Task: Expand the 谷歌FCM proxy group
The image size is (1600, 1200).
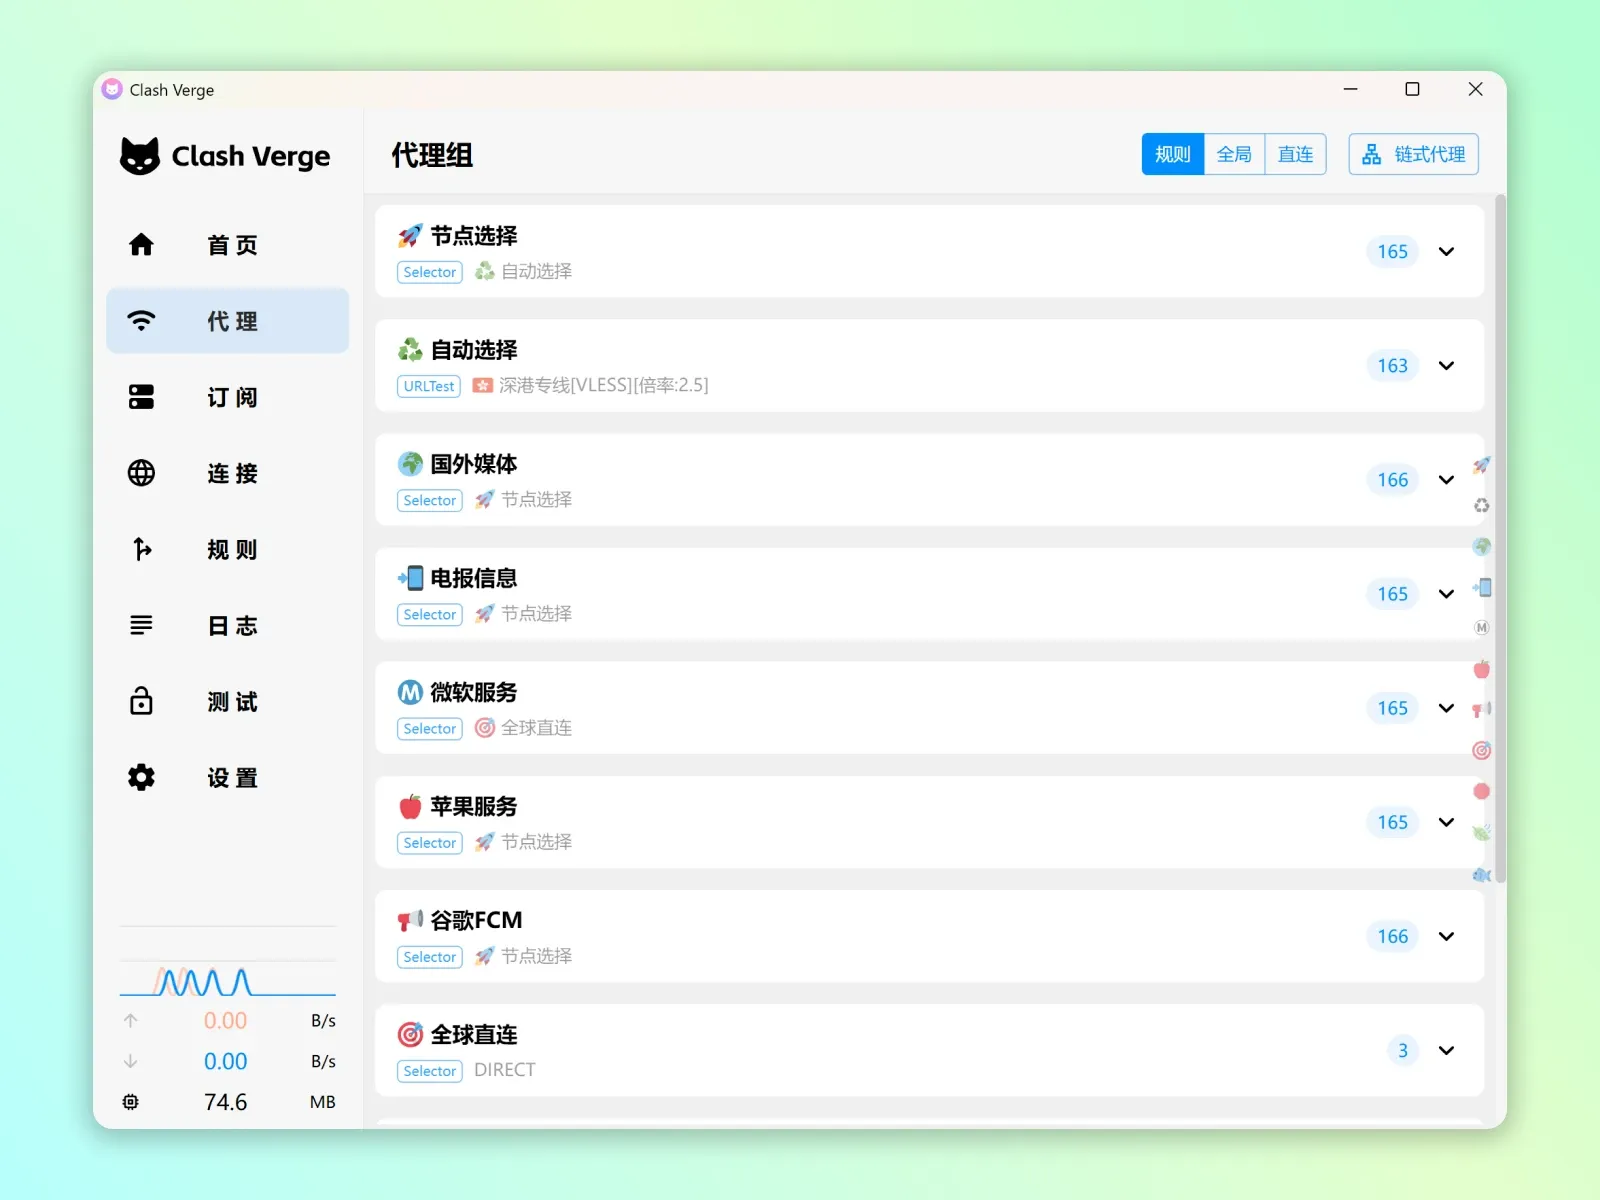Action: click(x=1446, y=936)
